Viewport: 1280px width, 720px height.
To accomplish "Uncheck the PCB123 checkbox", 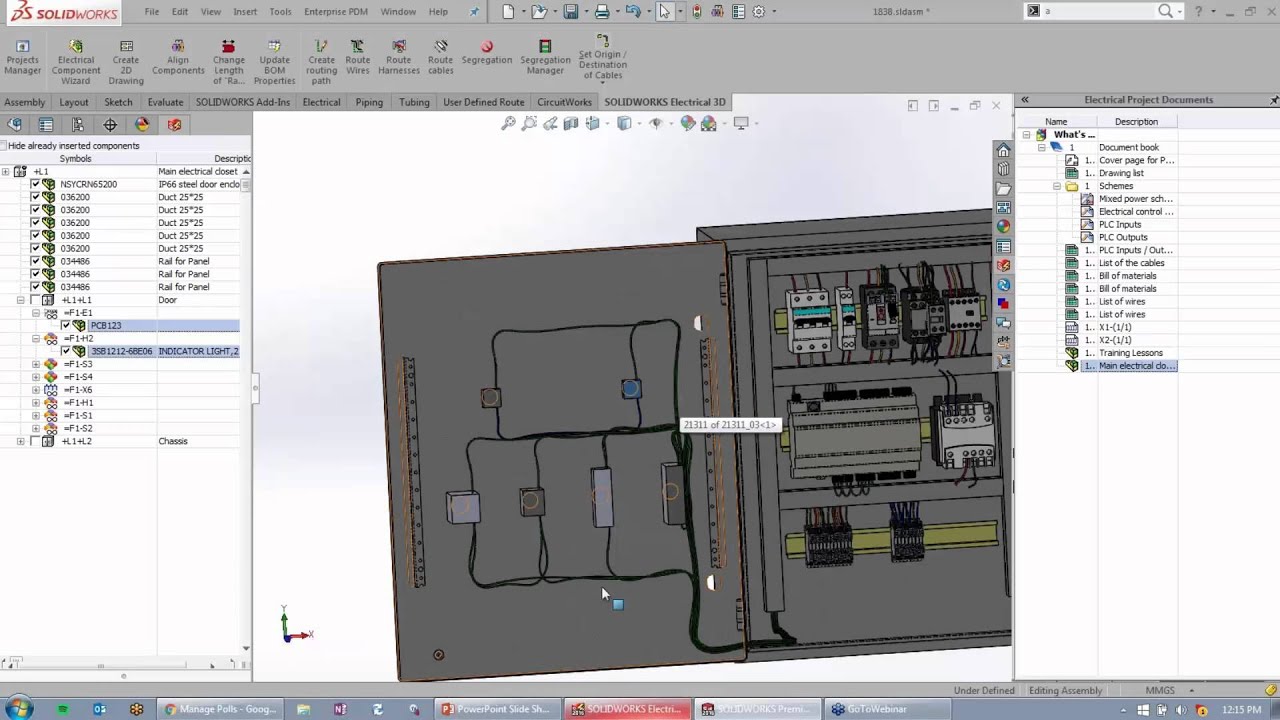I will click(66, 325).
